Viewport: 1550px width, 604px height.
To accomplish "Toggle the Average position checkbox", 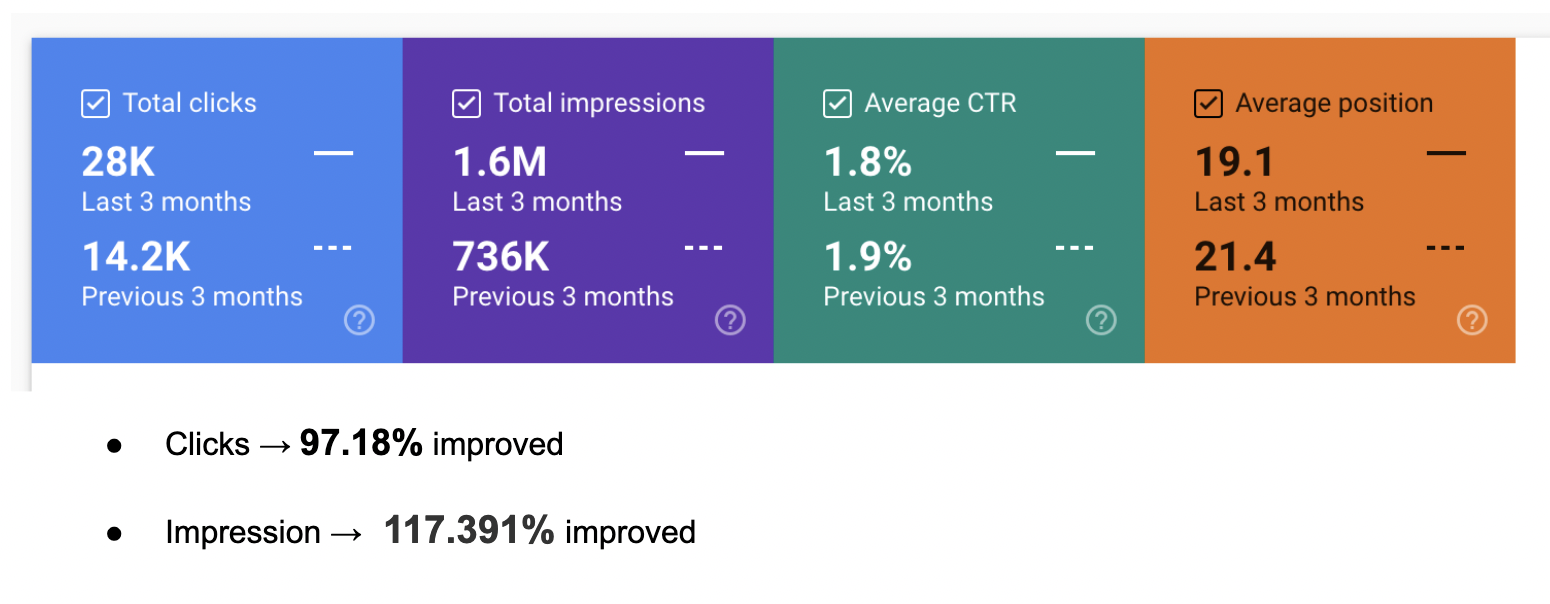I will pyautogui.click(x=1208, y=103).
